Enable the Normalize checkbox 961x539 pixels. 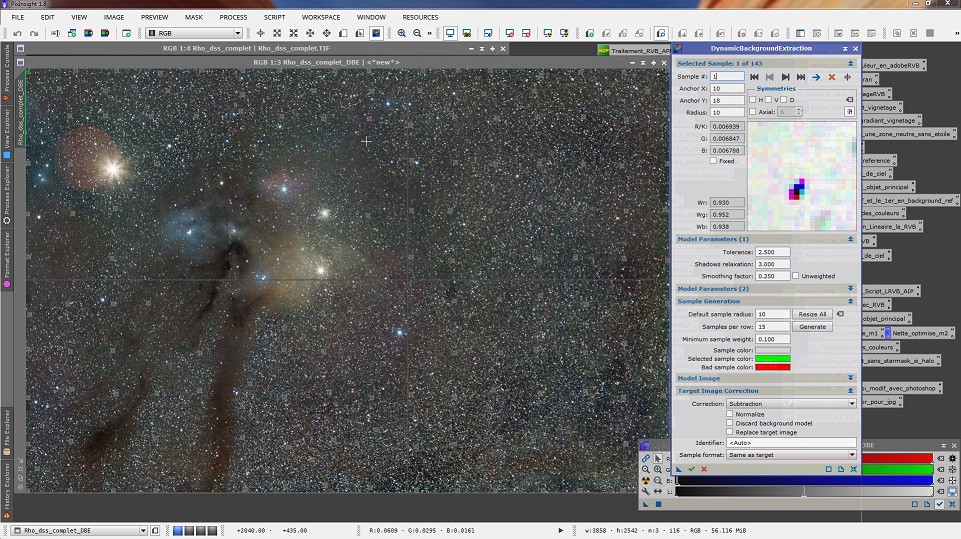tap(730, 413)
